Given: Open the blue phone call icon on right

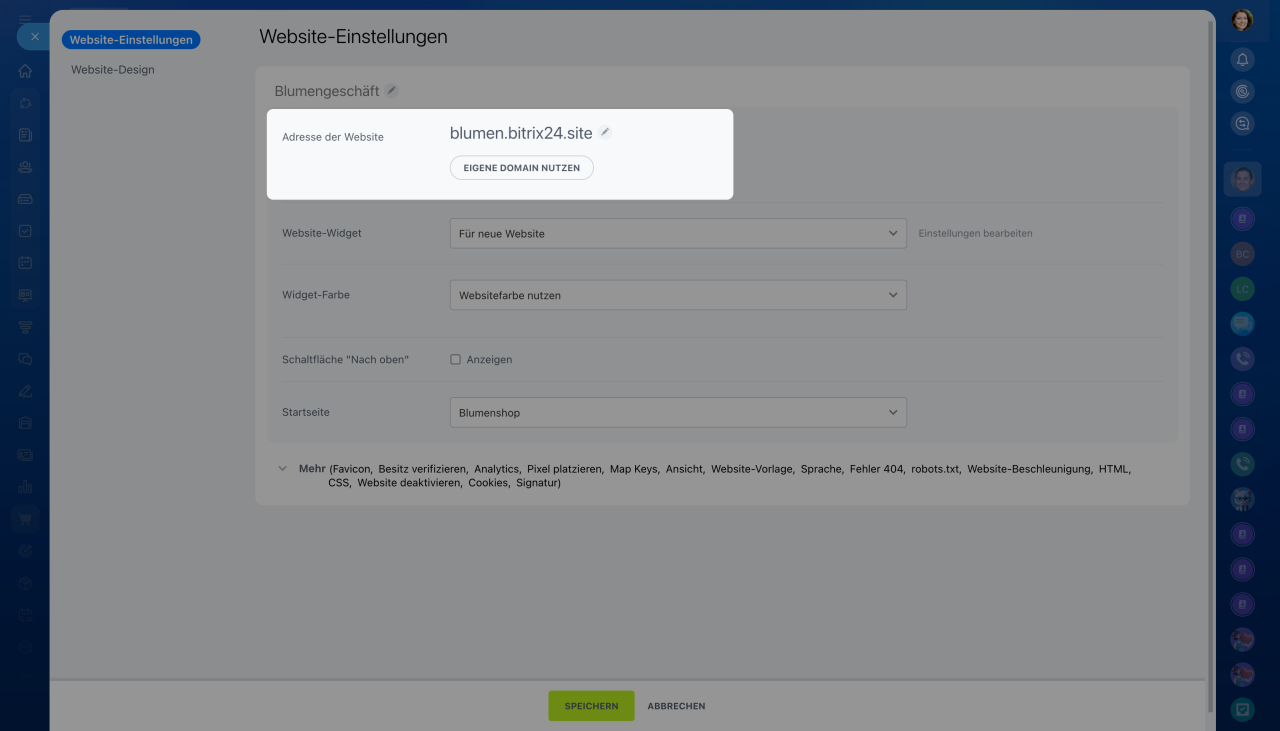Looking at the screenshot, I should pos(1242,359).
